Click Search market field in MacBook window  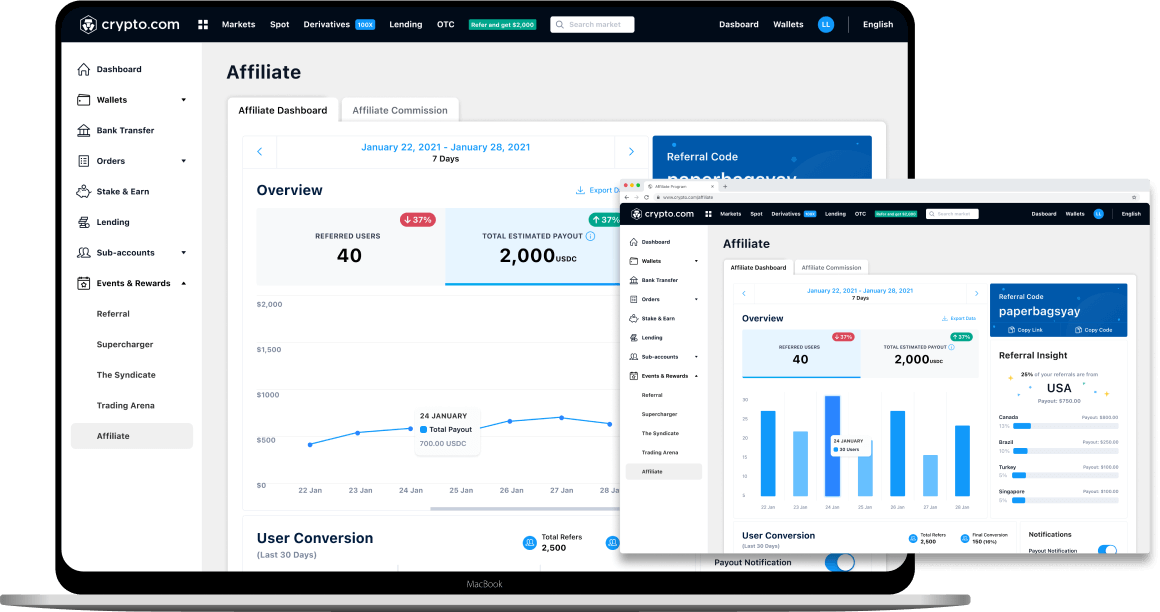592,24
